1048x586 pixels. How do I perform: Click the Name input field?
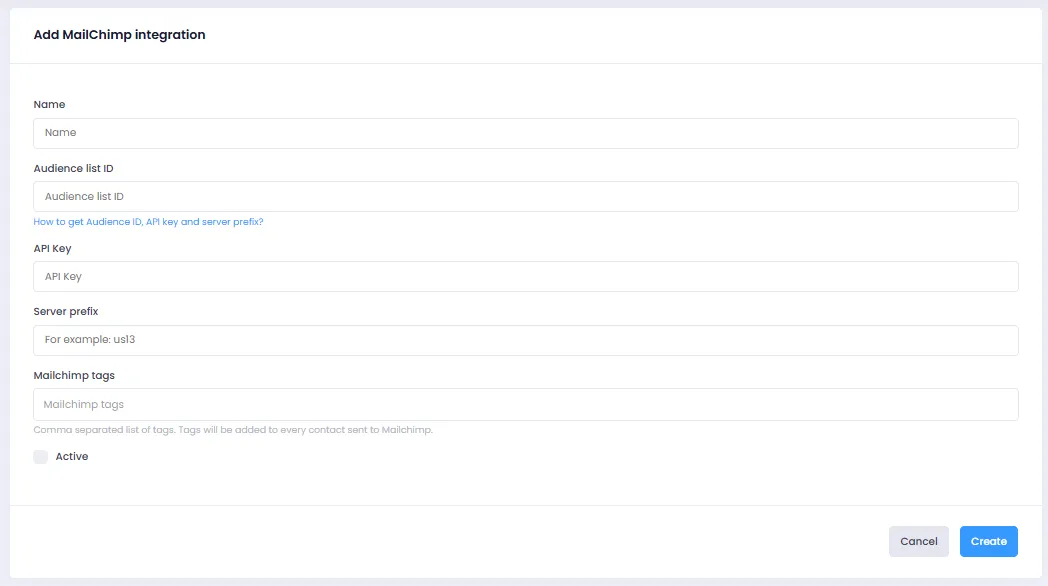point(525,133)
